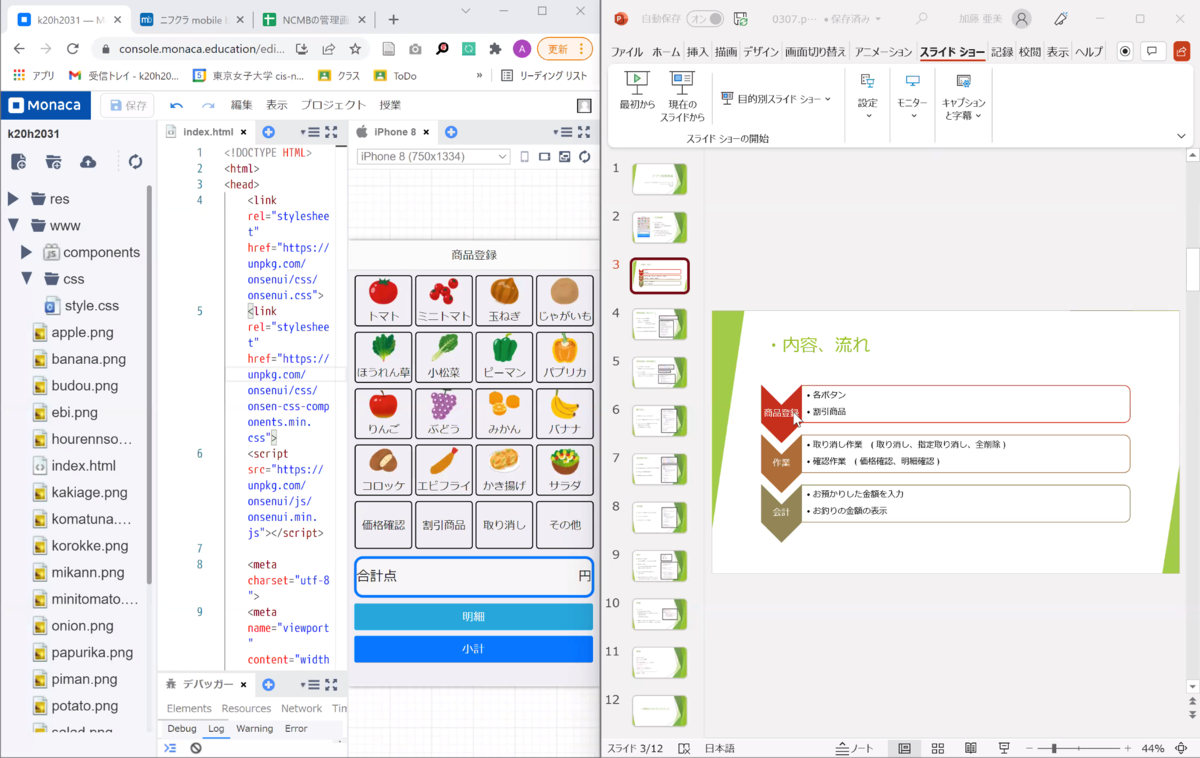1200x758 pixels.
Task: Expand the components folder
Action: pos(27,252)
